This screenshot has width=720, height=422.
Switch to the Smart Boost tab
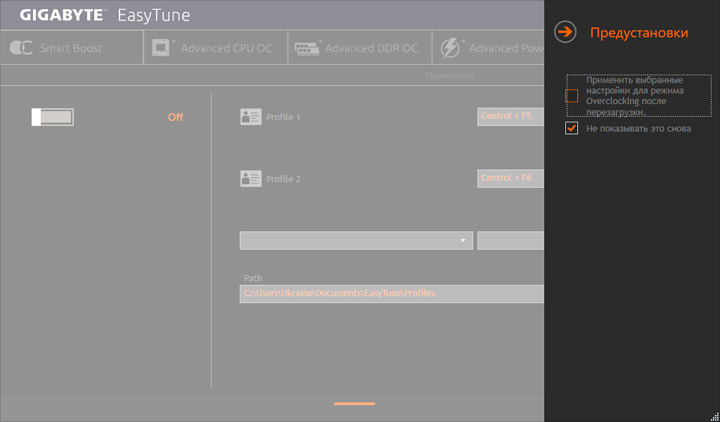point(72,47)
